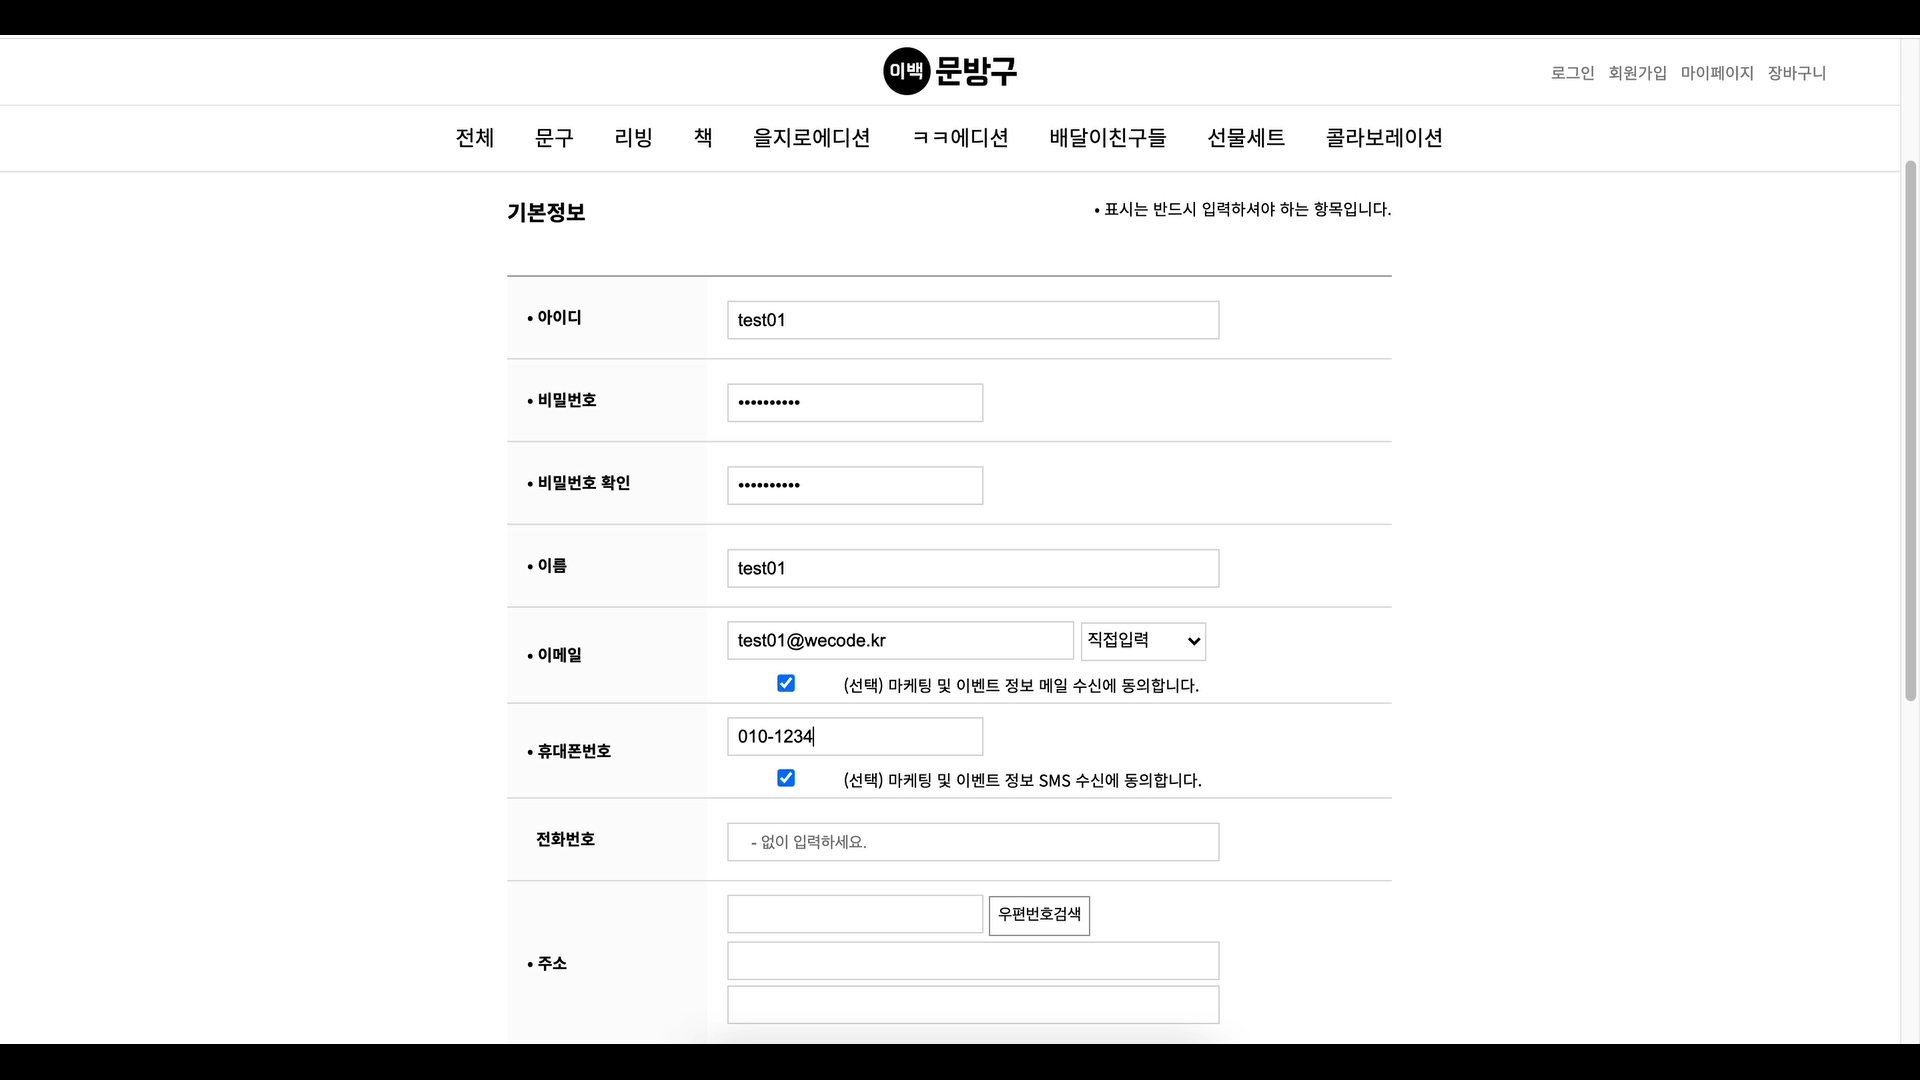
Task: Click the page vertical scrollbar
Action: pyautogui.click(x=1910, y=430)
